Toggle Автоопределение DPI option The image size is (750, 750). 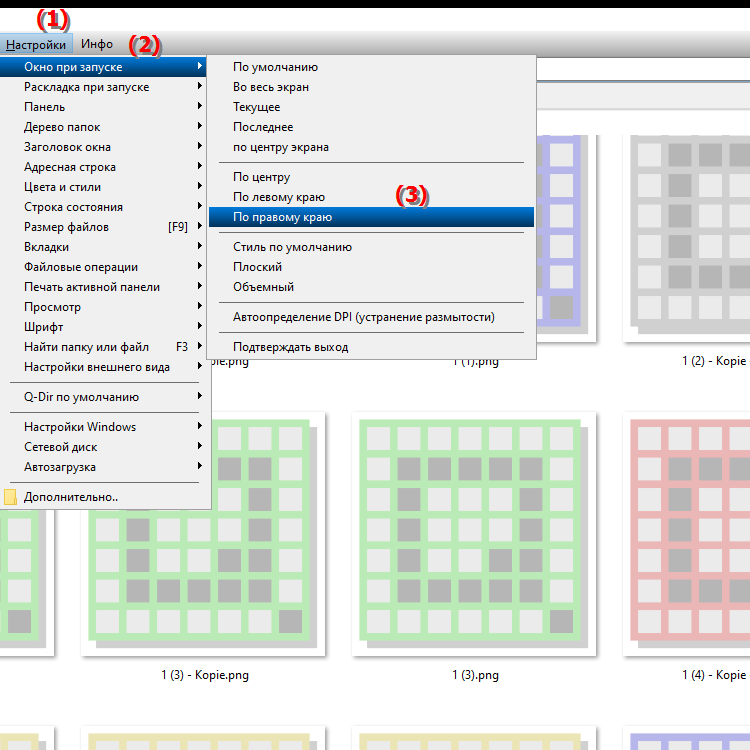pyautogui.click(x=371, y=317)
